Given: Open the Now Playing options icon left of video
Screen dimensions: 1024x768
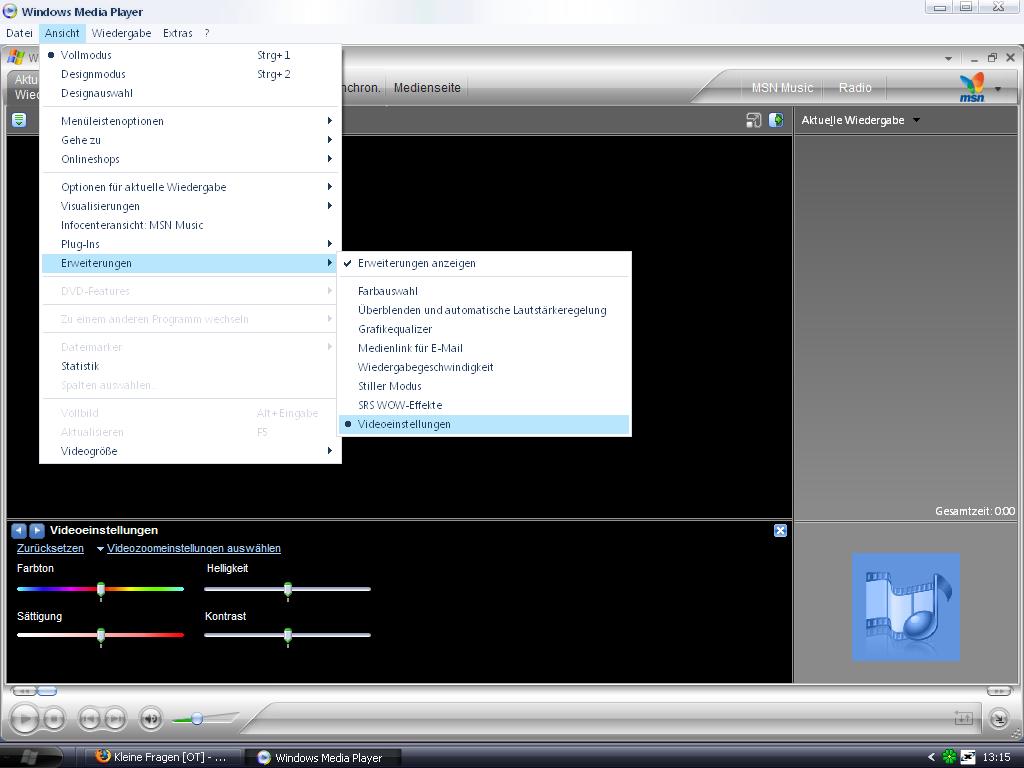Looking at the screenshot, I should 19,120.
